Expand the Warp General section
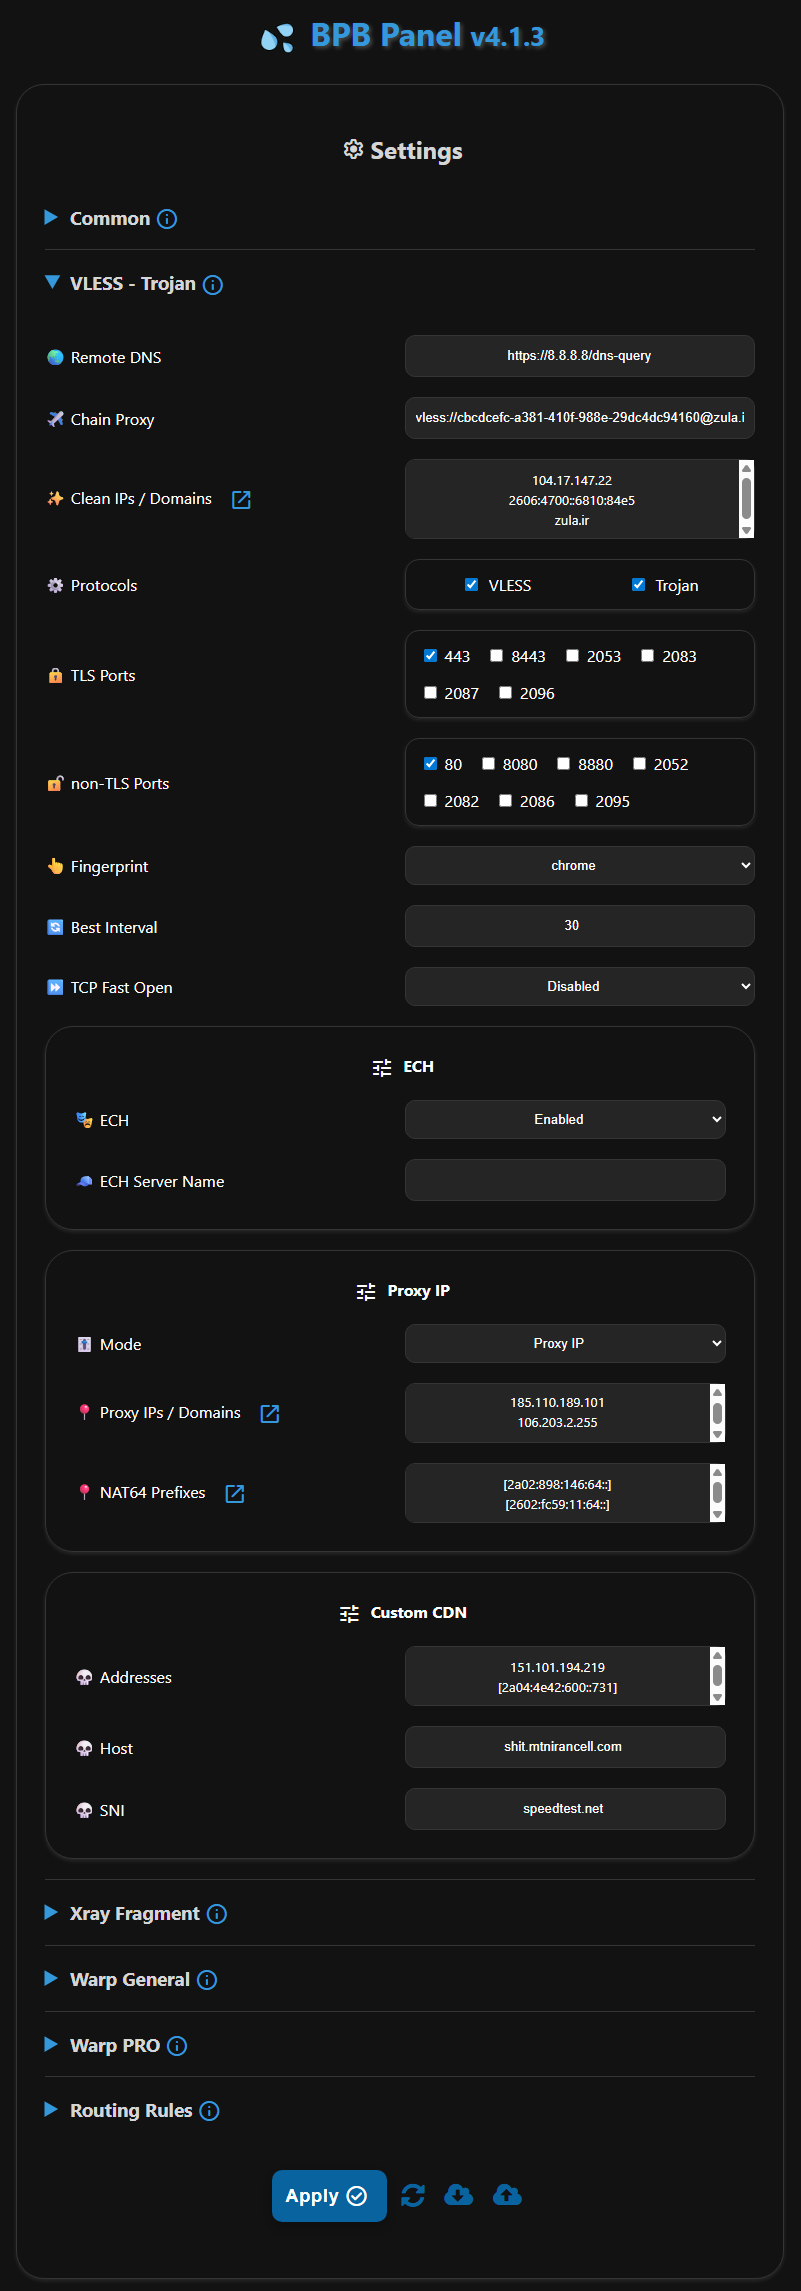 point(51,1979)
